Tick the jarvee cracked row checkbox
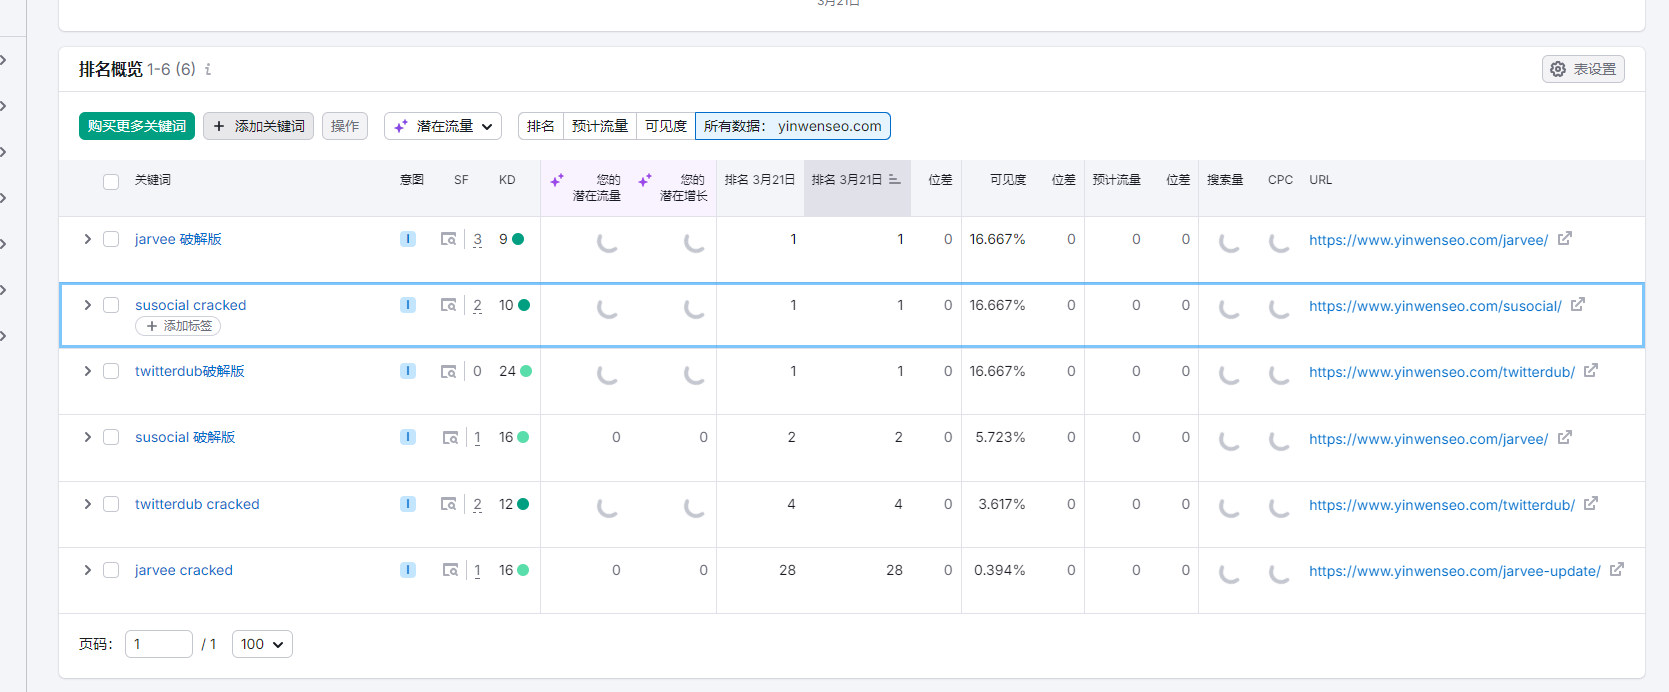 point(111,570)
